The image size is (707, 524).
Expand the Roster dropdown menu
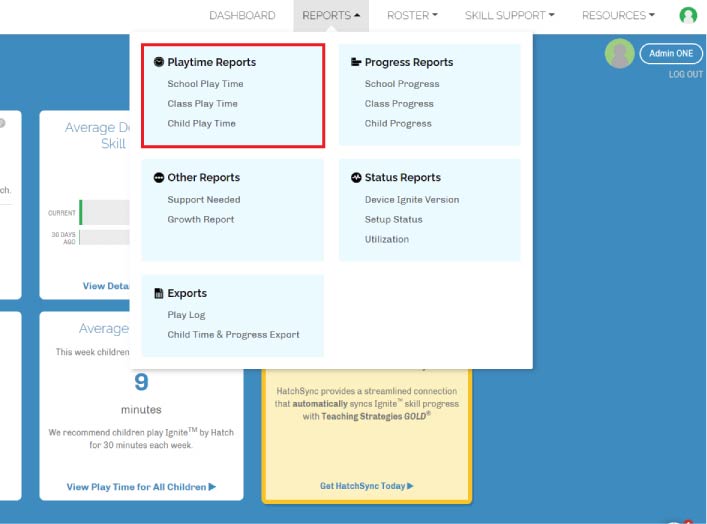(x=412, y=15)
